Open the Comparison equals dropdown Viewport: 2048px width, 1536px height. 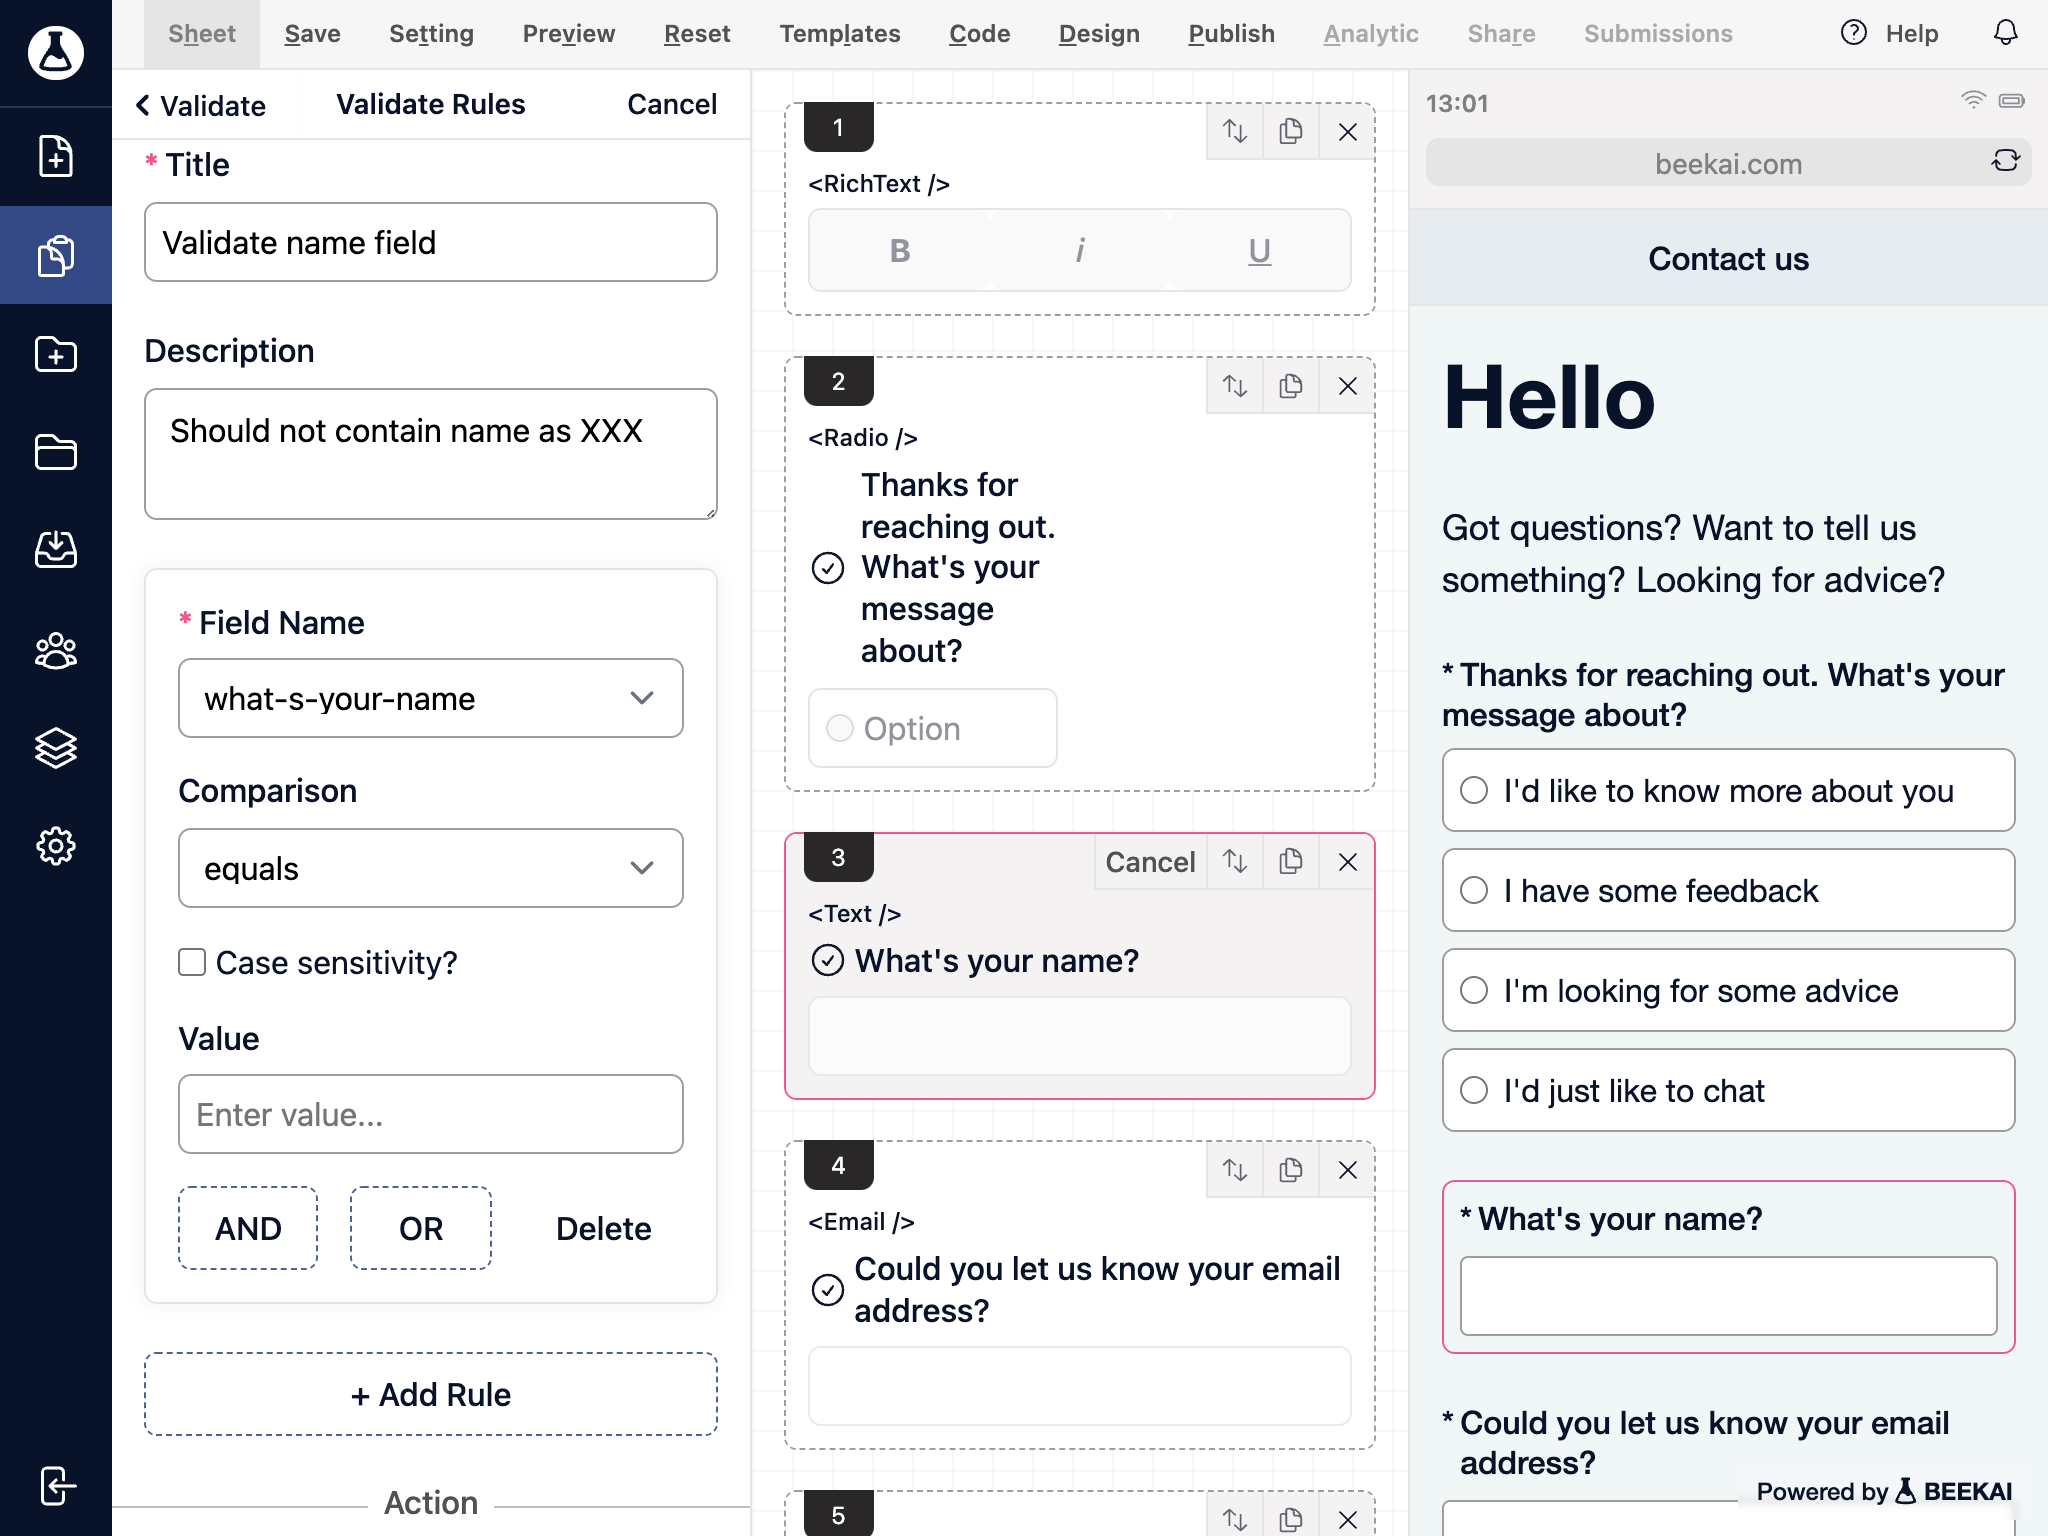point(431,868)
